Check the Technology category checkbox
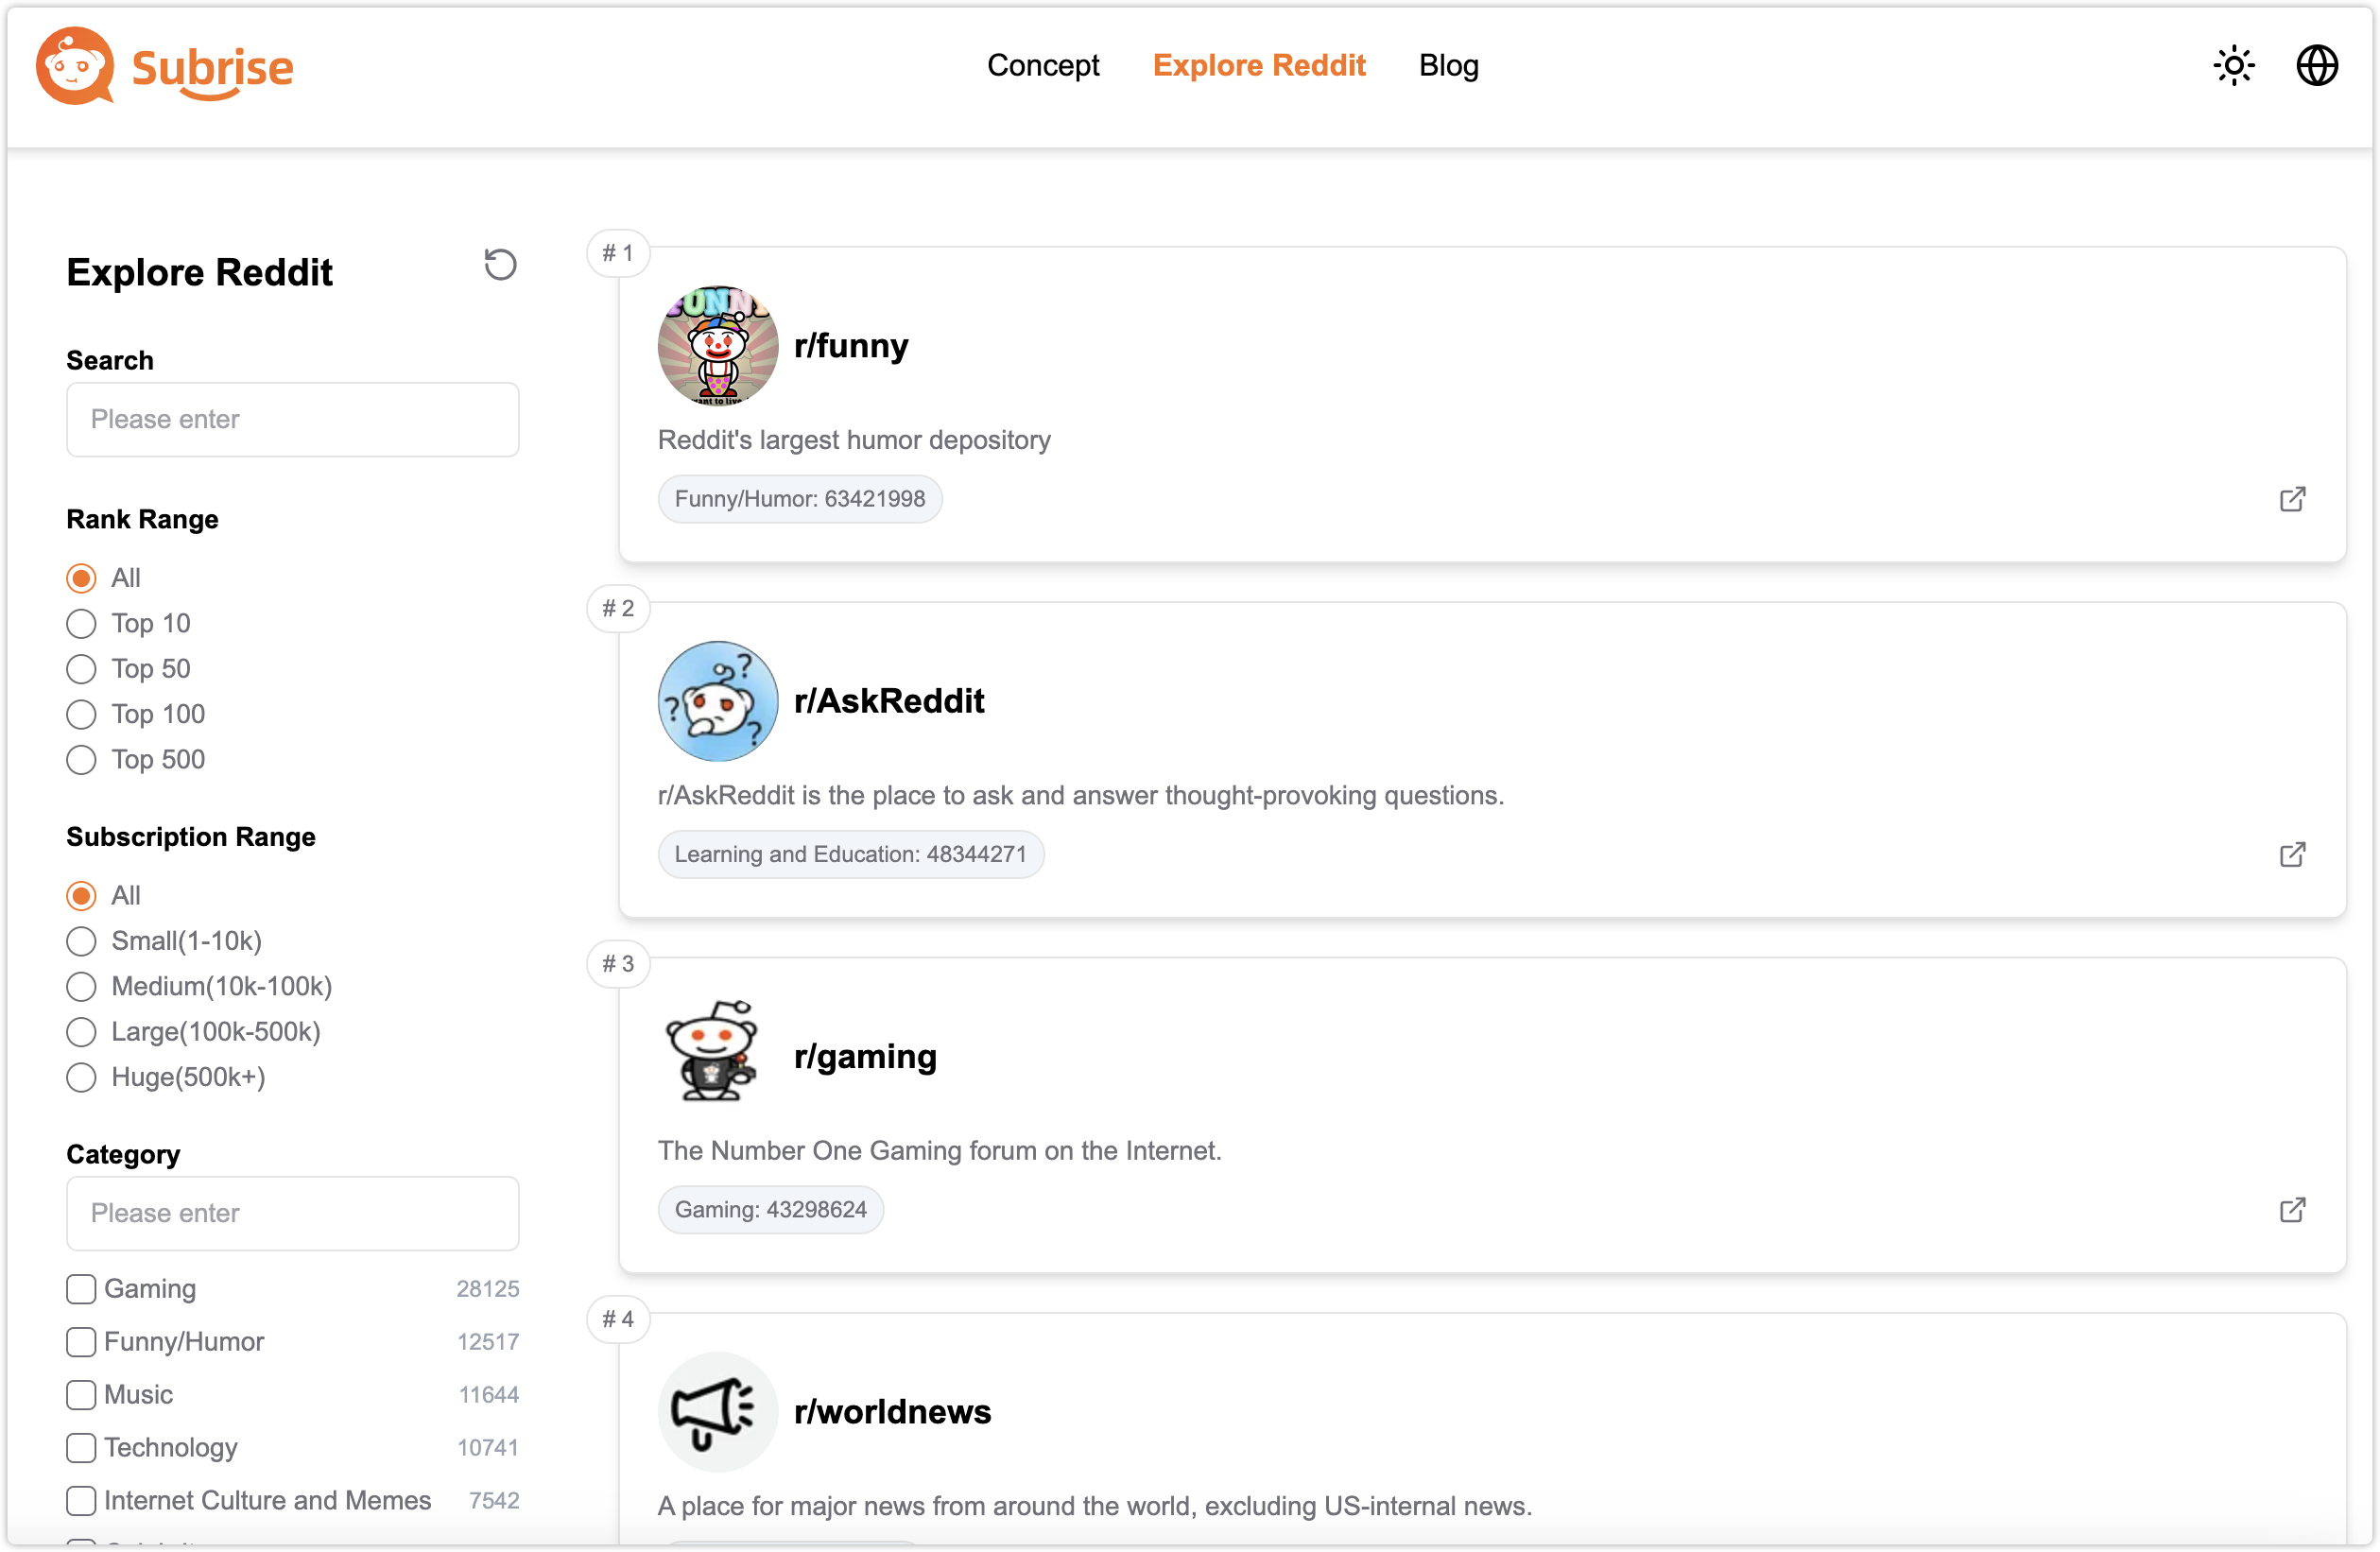 click(81, 1447)
